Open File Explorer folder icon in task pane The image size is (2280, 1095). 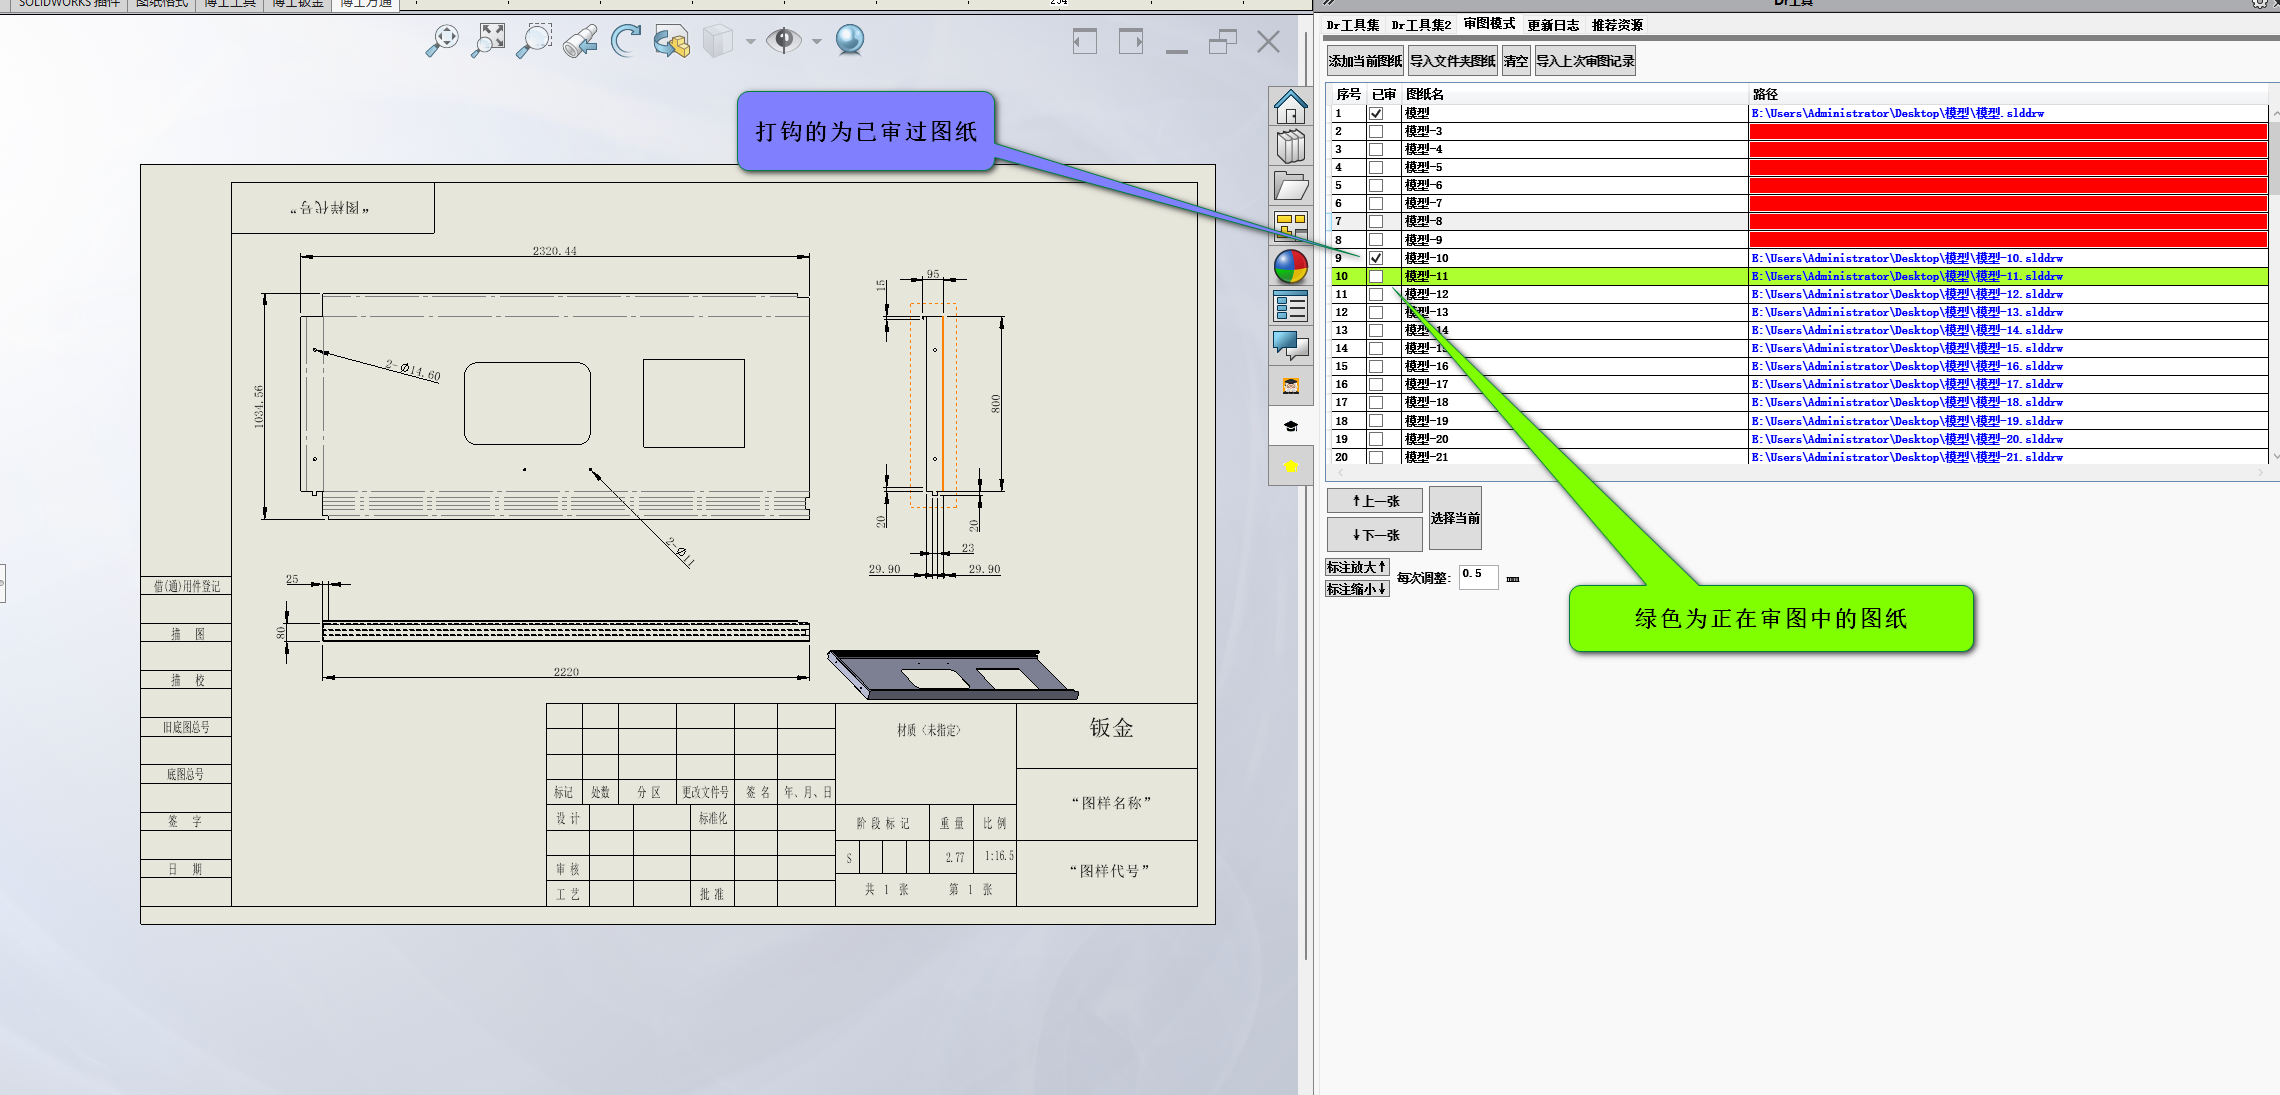tap(1290, 187)
